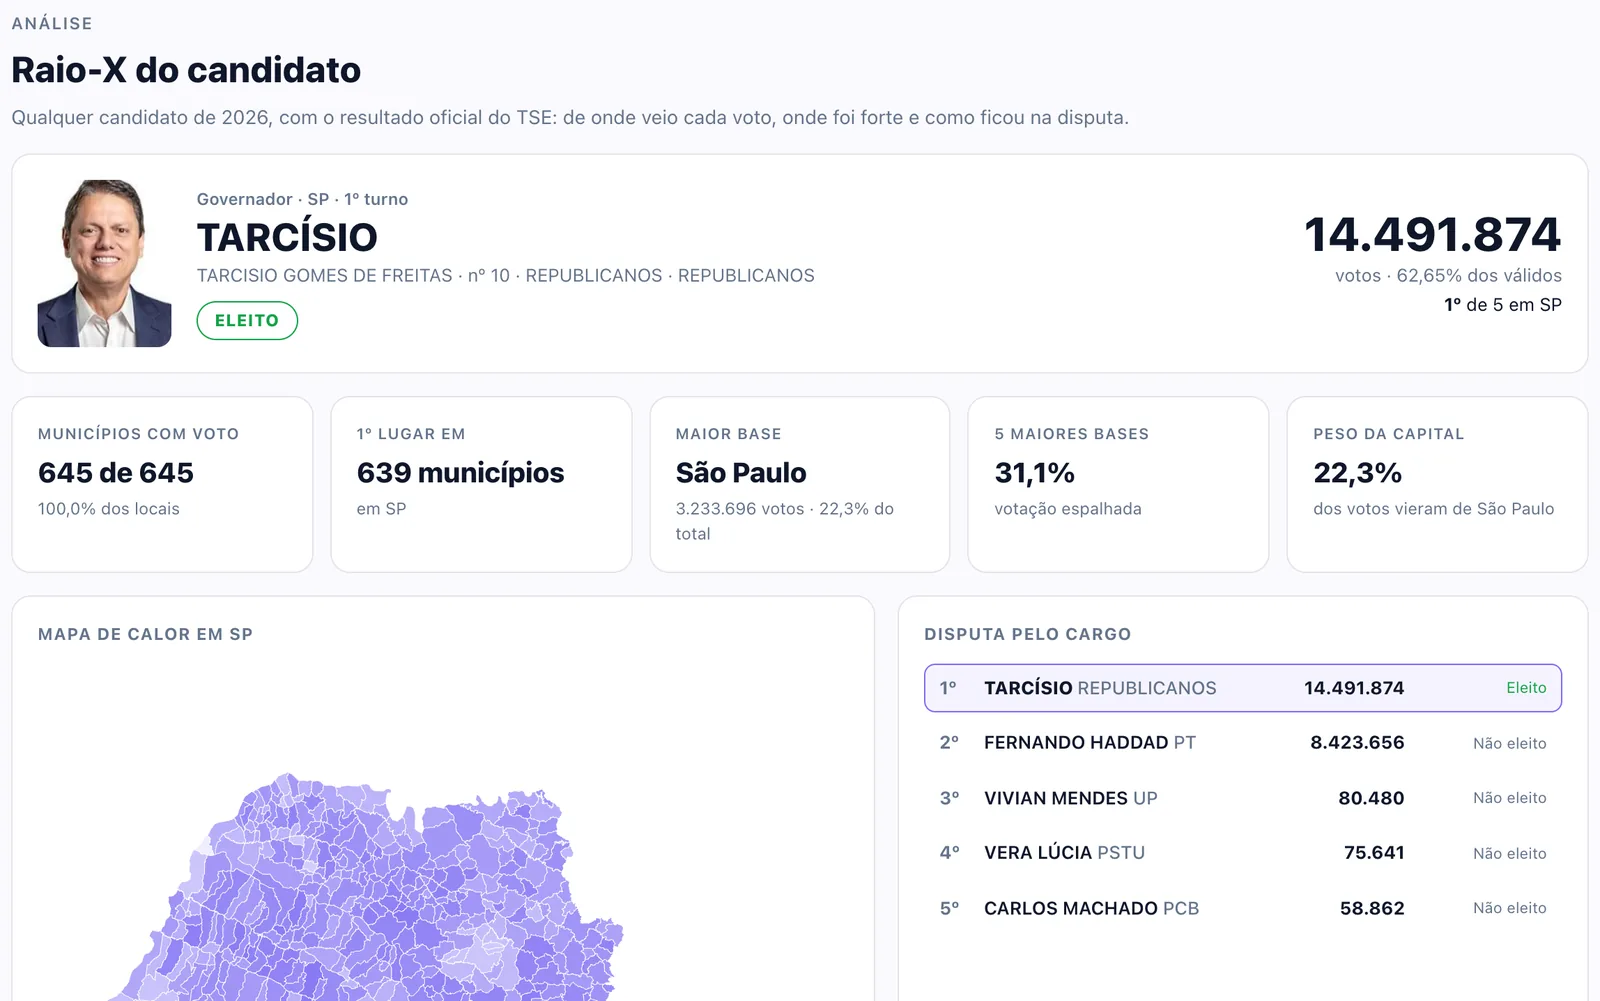
Task: Click the '3.233.696 votos' maior base detail
Action: click(x=739, y=509)
